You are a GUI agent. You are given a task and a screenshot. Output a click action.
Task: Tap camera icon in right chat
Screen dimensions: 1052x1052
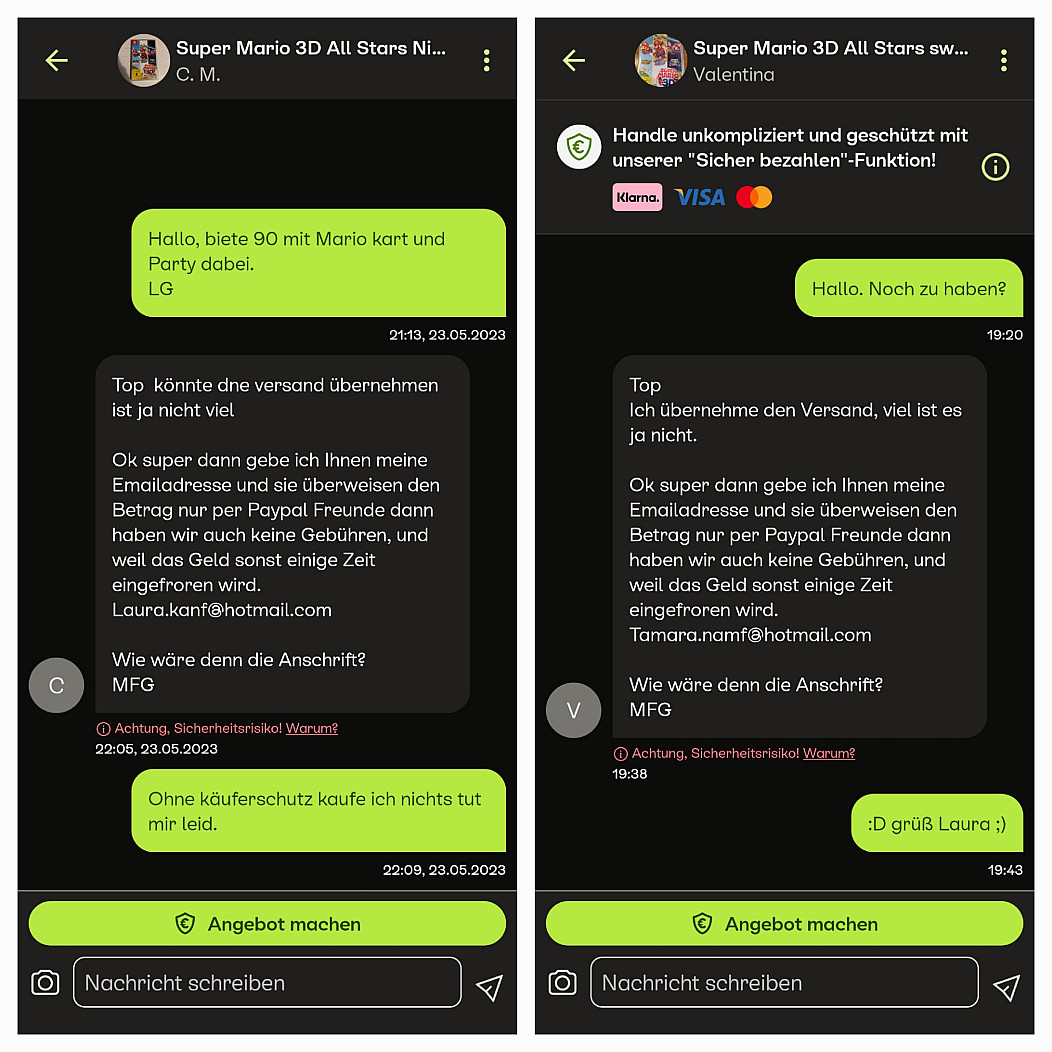(x=562, y=983)
